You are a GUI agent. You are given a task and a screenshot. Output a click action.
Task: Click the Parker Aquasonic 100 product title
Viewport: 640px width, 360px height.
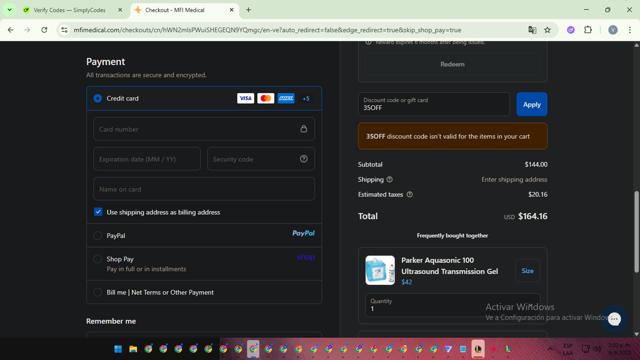pyautogui.click(x=449, y=266)
